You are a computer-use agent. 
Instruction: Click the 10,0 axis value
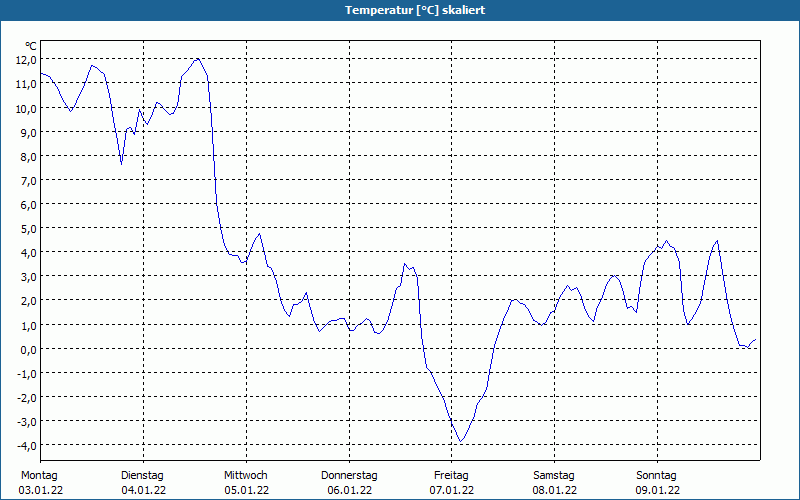pyautogui.click(x=26, y=109)
